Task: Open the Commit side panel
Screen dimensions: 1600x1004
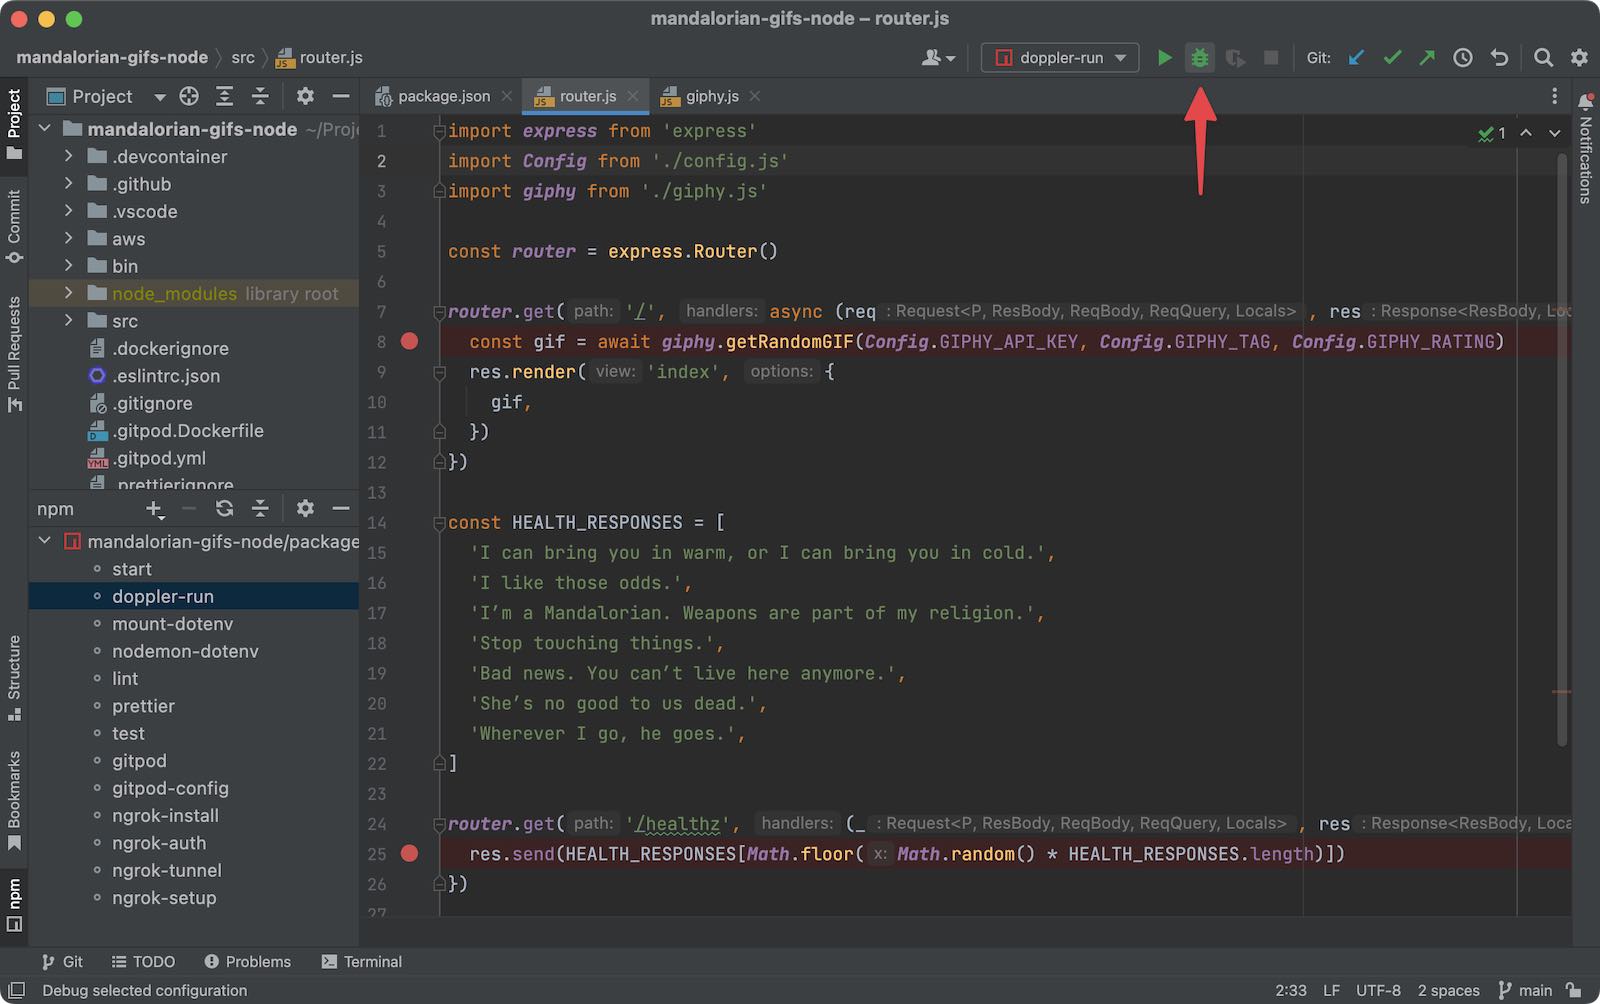Action: (14, 226)
